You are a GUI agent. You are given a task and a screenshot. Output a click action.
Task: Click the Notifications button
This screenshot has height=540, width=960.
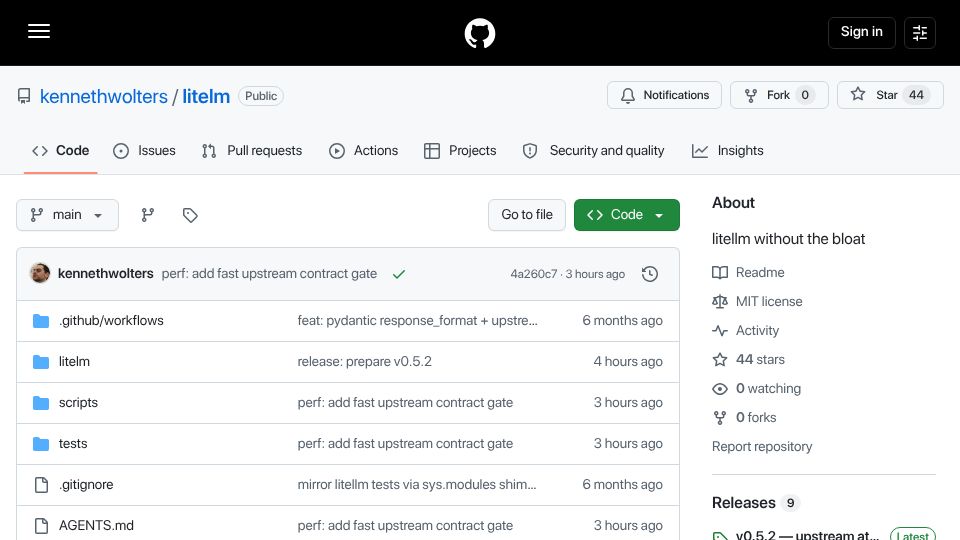664,95
